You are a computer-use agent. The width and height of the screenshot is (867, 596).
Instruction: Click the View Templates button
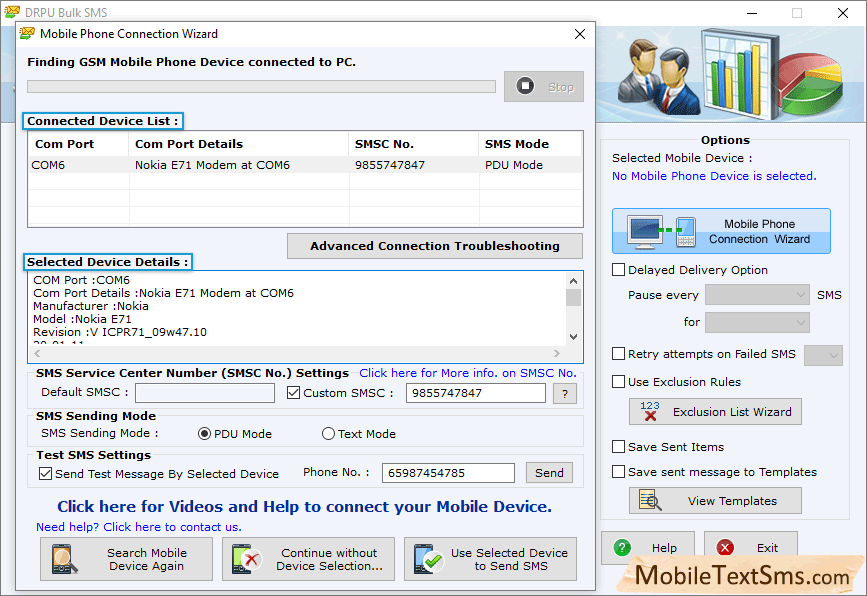(715, 501)
